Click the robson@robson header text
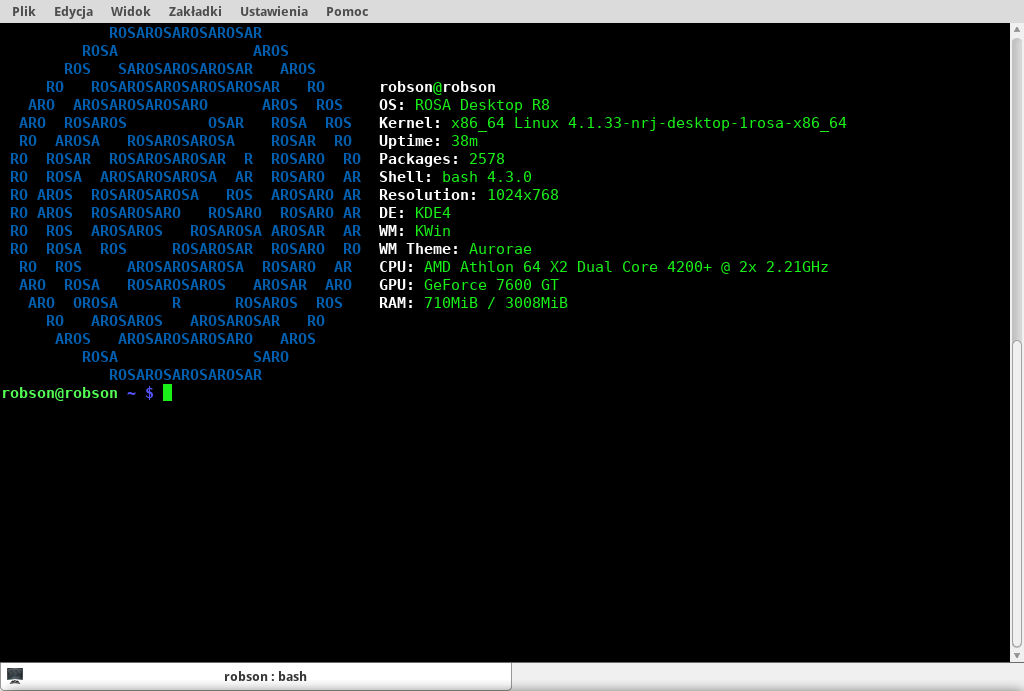The height and width of the screenshot is (691, 1024). (437, 87)
